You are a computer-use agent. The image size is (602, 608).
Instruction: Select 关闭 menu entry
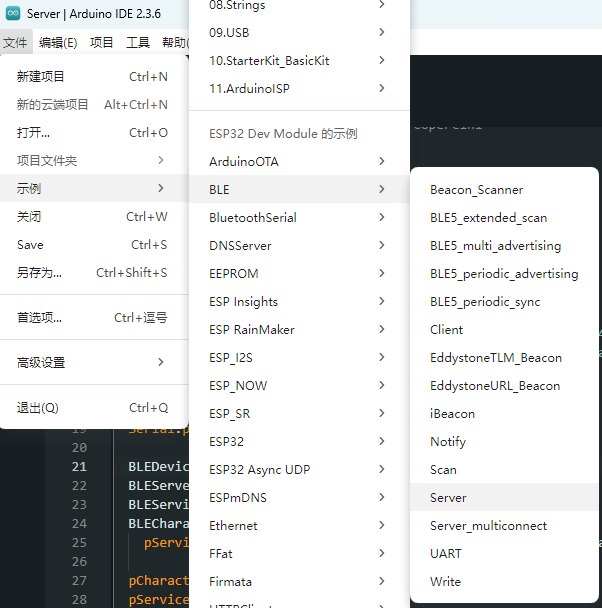point(94,216)
